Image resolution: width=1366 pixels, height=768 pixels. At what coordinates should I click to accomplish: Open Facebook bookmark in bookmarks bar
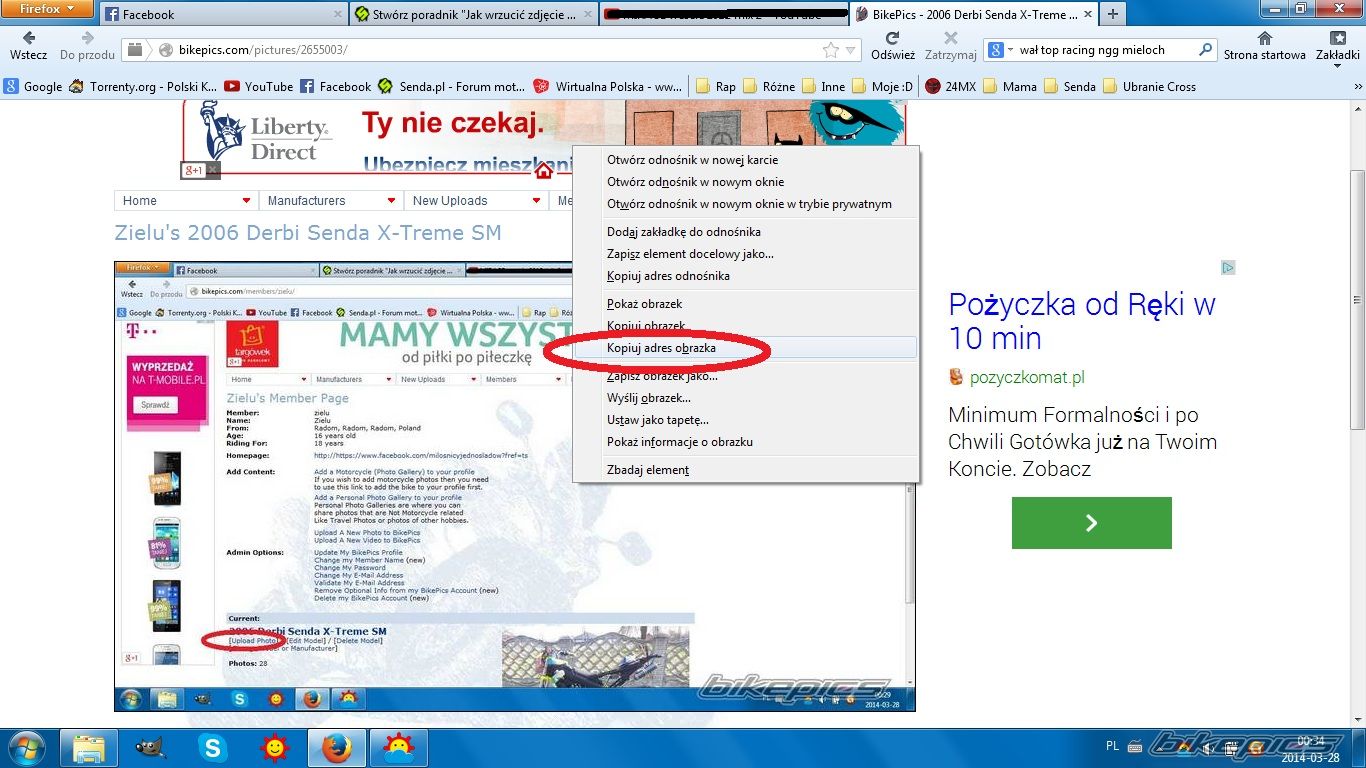click(x=336, y=87)
